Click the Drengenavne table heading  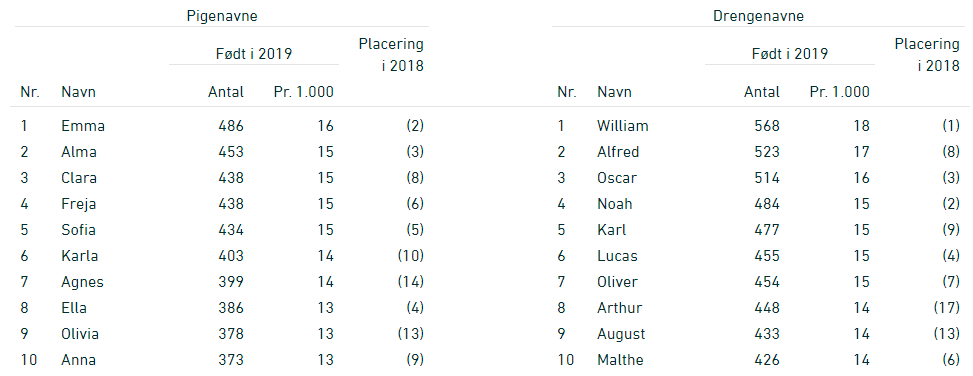[758, 16]
